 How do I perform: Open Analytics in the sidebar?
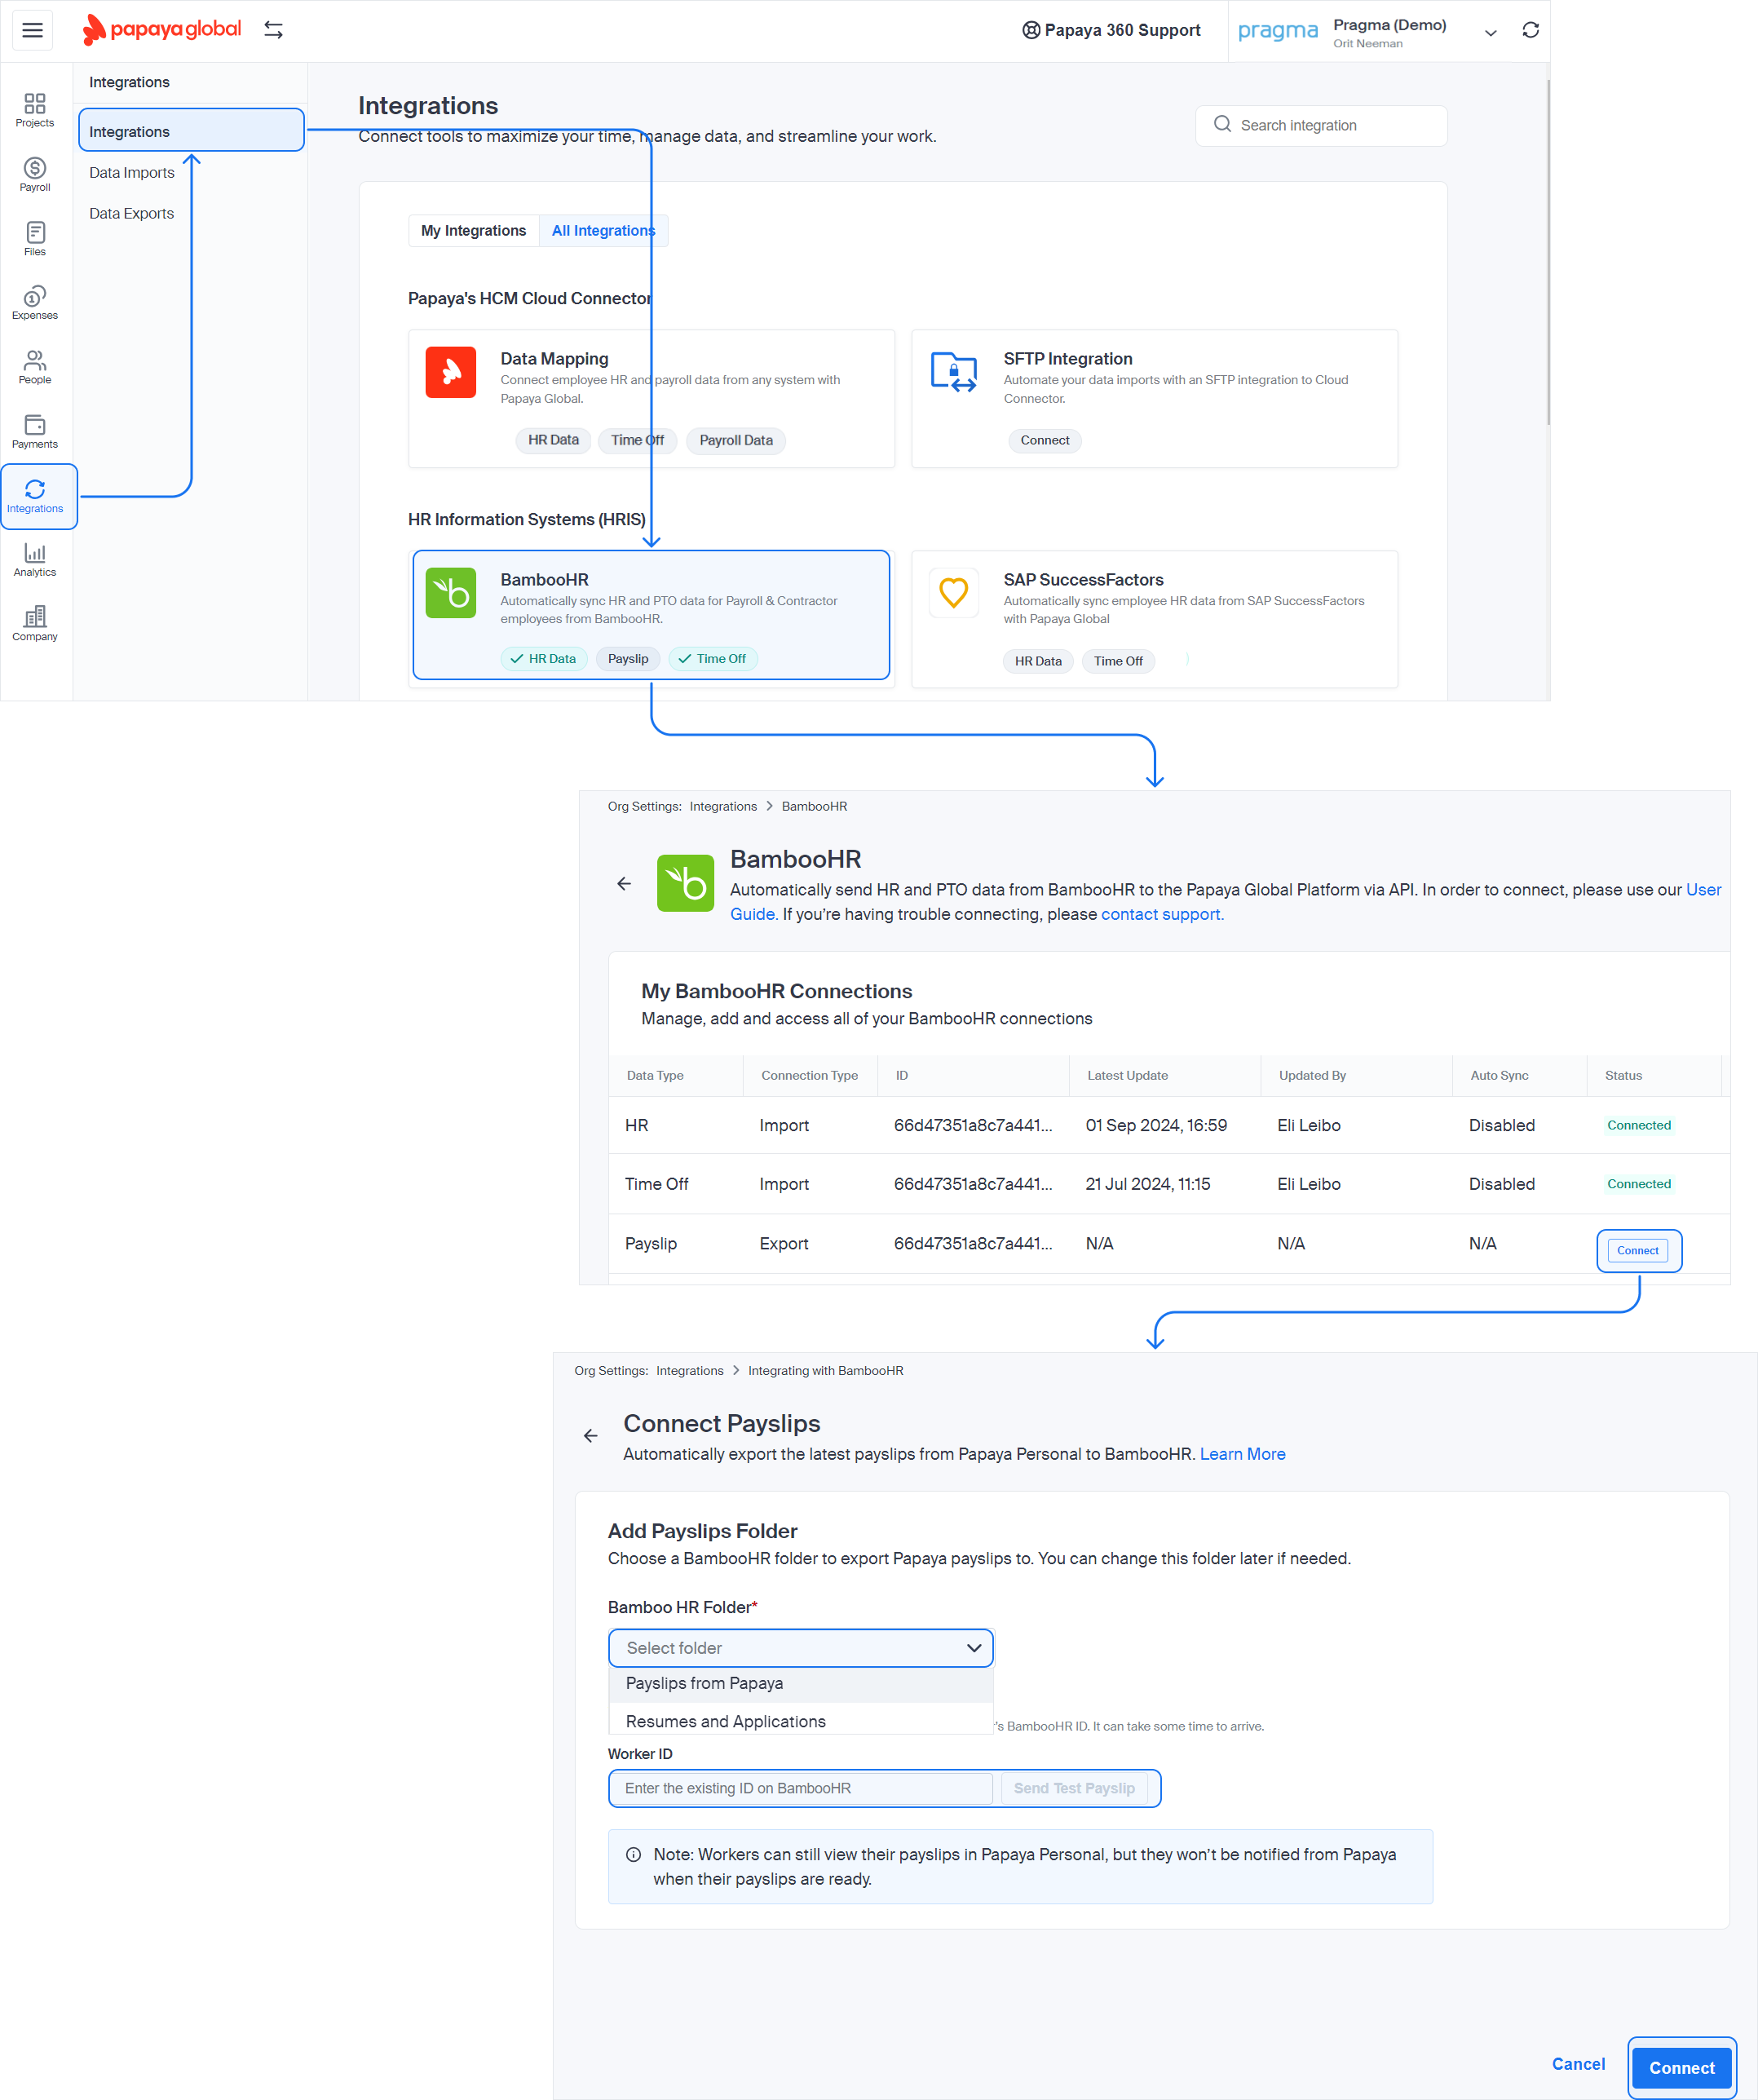(35, 560)
